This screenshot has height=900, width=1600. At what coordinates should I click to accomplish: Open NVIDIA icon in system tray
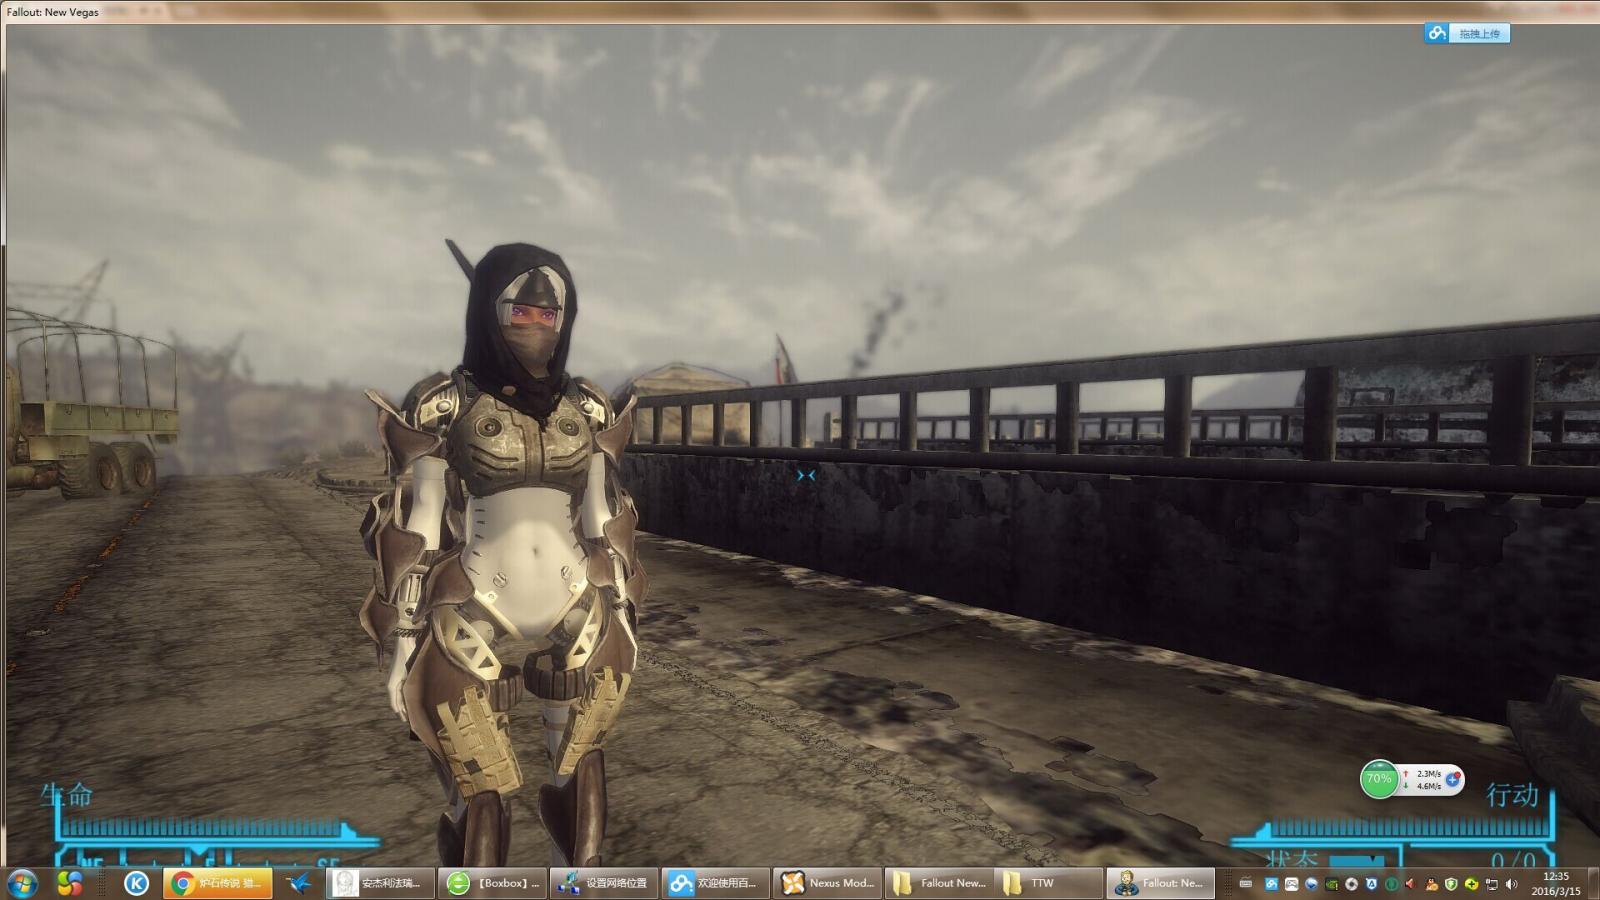tap(1331, 884)
